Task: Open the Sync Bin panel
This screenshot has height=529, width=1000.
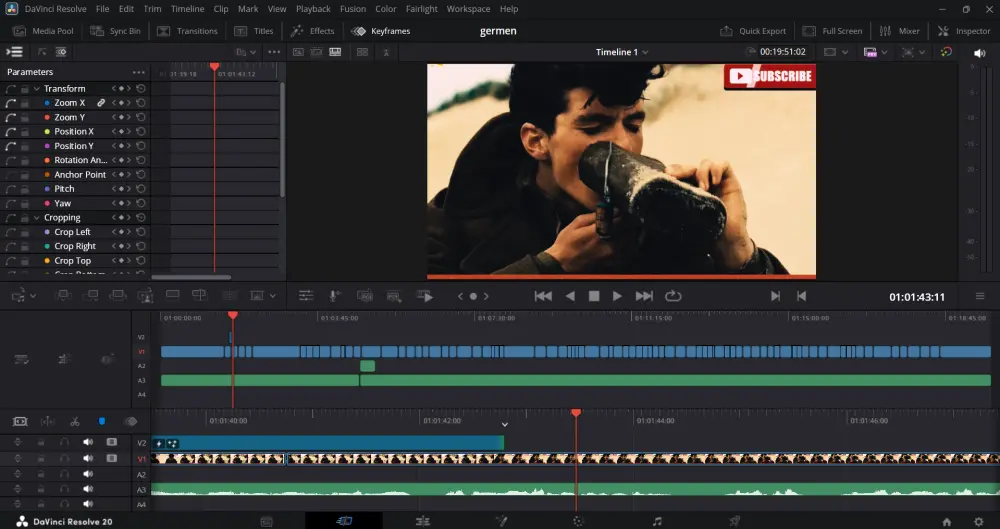Action: (x=115, y=31)
